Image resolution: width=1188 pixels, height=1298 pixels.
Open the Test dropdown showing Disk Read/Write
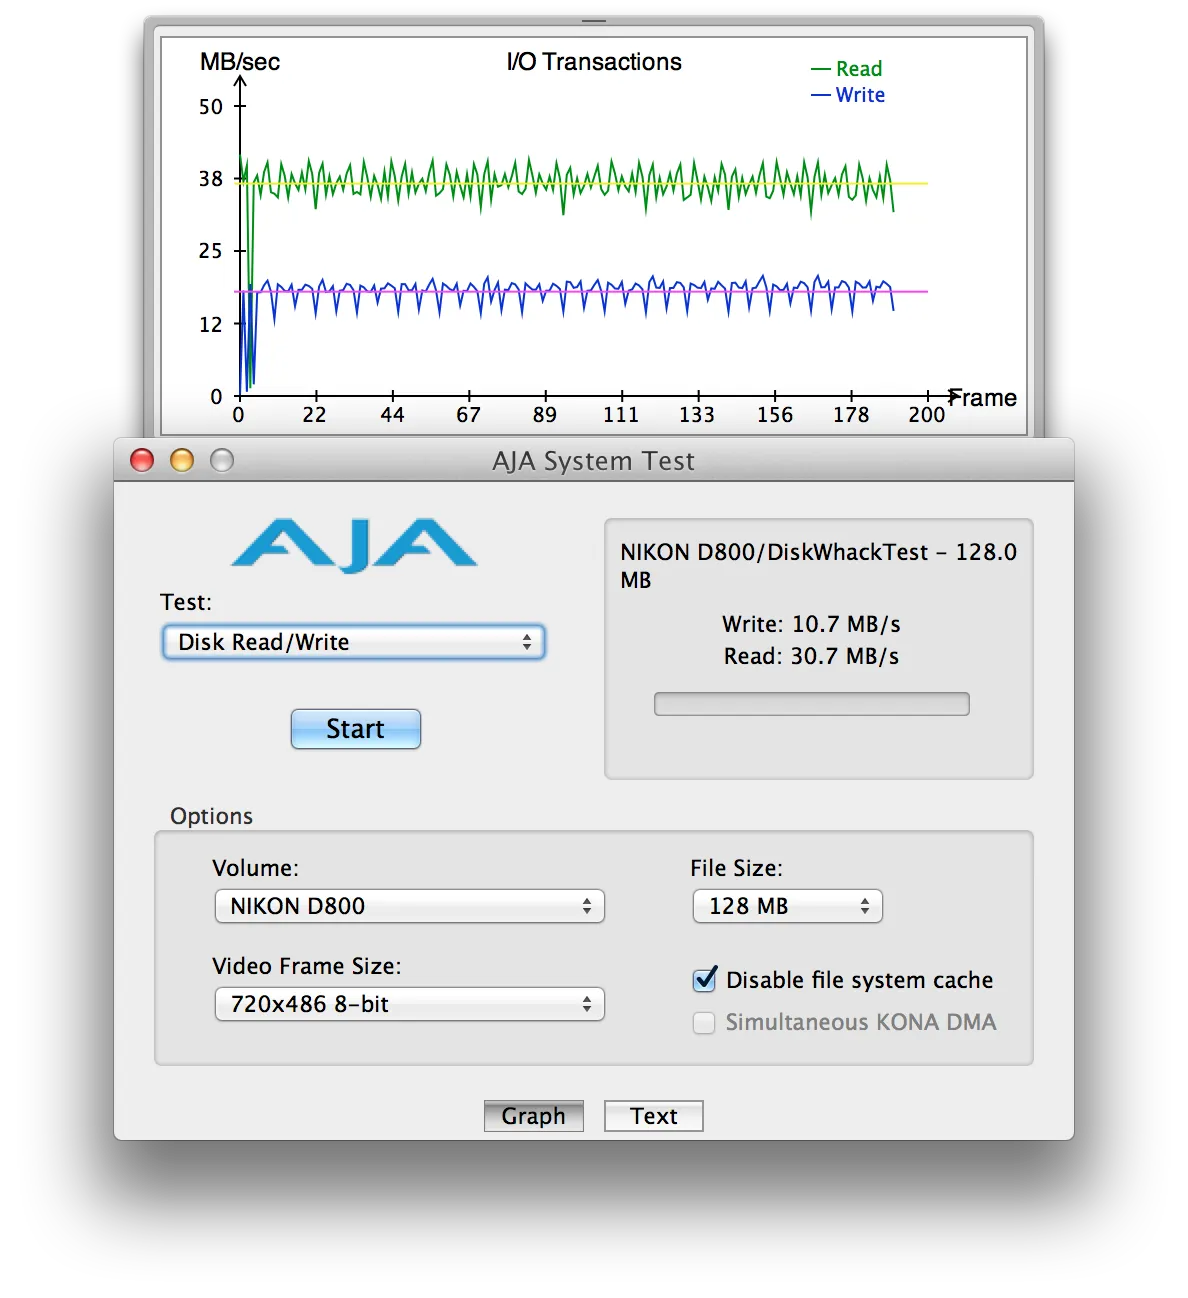[354, 642]
